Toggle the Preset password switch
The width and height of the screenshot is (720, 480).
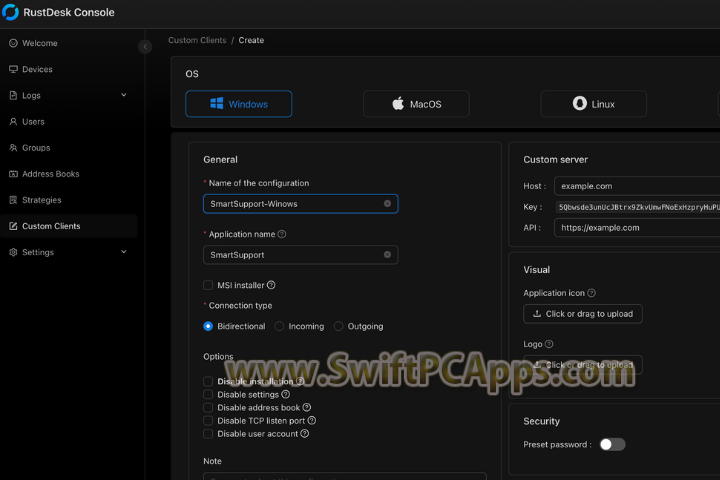pyautogui.click(x=613, y=445)
